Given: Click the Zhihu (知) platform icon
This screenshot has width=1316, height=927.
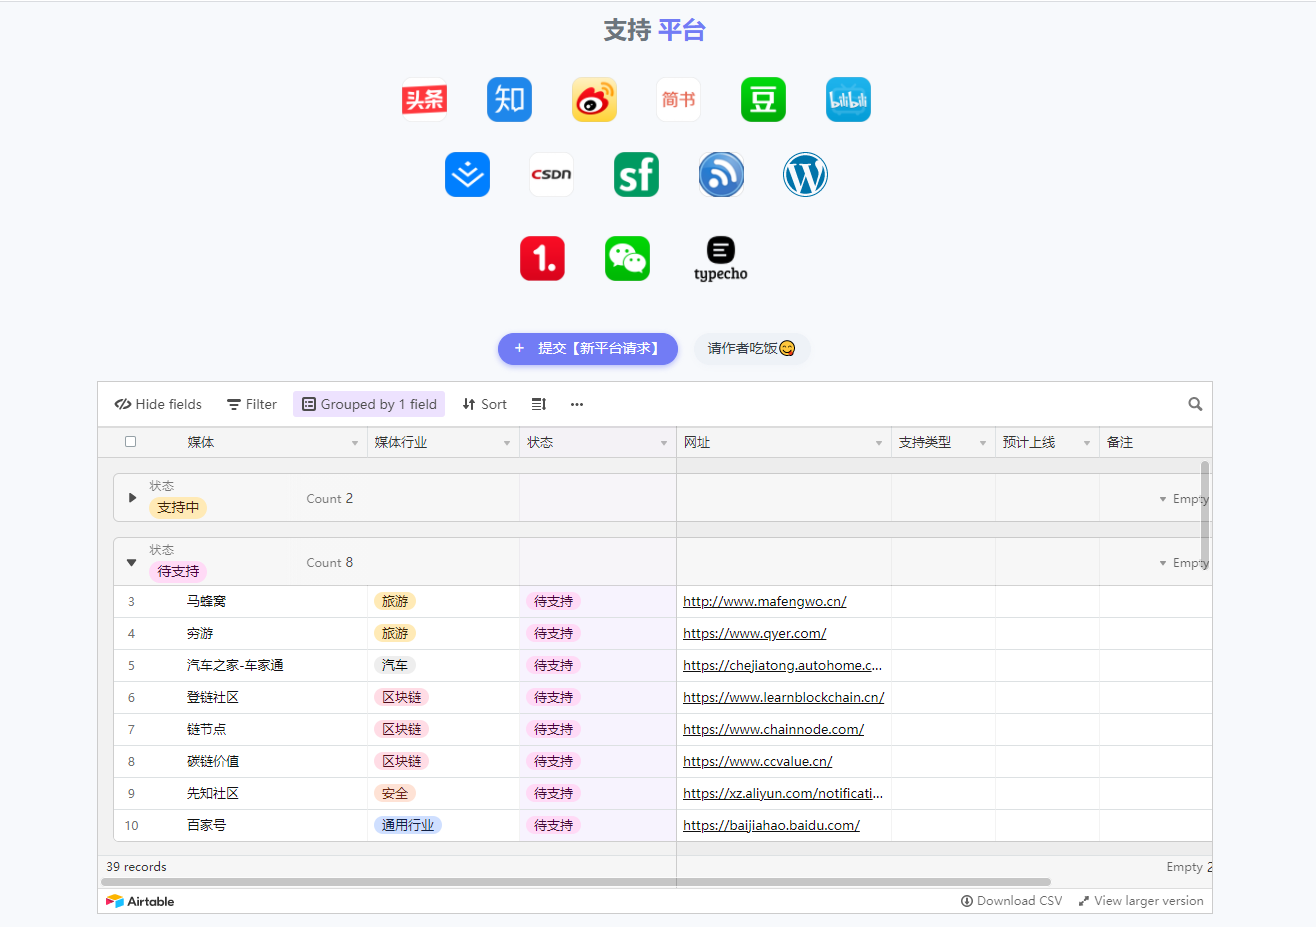Looking at the screenshot, I should [x=509, y=100].
